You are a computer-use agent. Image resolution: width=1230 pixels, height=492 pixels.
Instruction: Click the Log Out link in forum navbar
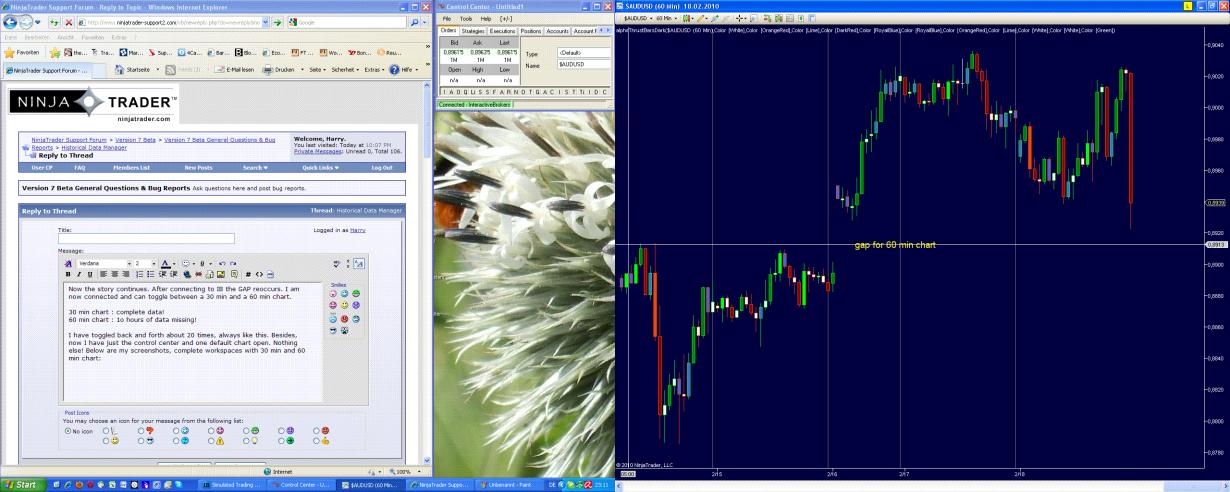(x=382, y=168)
